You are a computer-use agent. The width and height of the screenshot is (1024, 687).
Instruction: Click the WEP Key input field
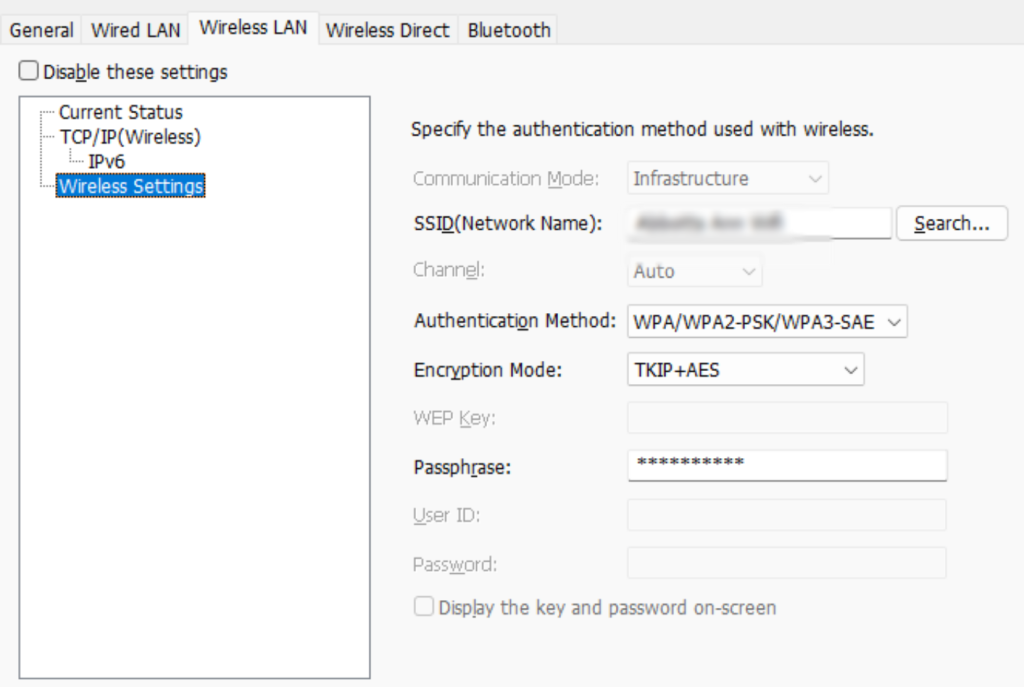click(787, 418)
